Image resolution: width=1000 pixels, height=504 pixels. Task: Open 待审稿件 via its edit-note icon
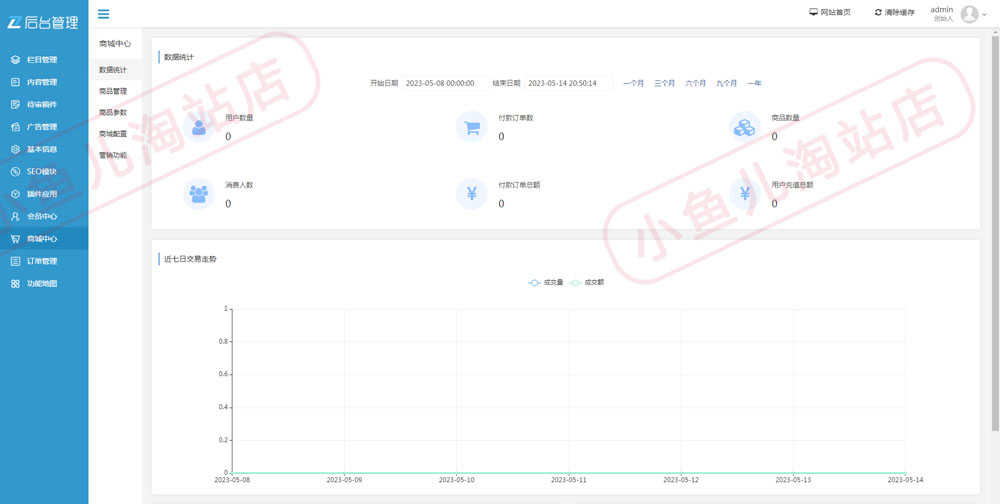(15, 105)
